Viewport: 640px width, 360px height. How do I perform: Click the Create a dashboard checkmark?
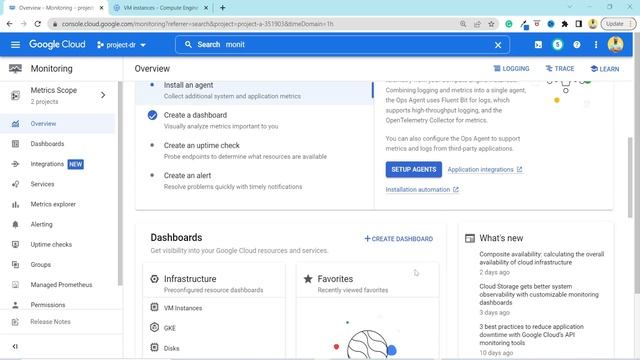click(x=152, y=115)
